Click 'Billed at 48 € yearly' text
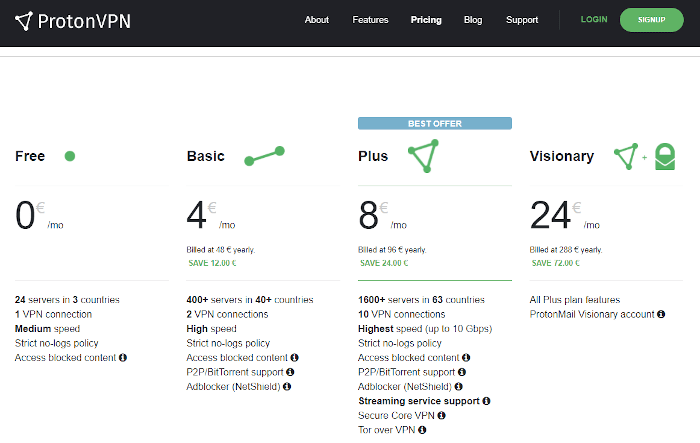The width and height of the screenshot is (700, 443). click(221, 250)
